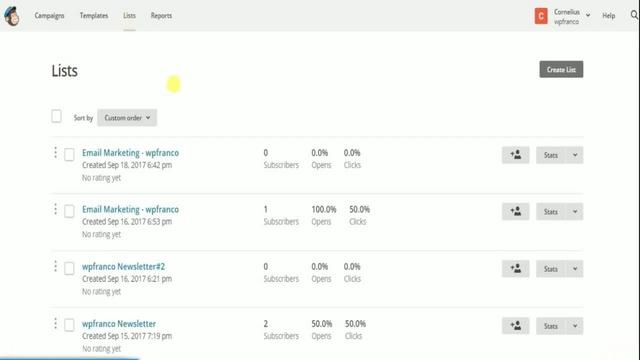Expand Stats arrow for Sep 15 Newsletter
This screenshot has width=640, height=360.
575,326
